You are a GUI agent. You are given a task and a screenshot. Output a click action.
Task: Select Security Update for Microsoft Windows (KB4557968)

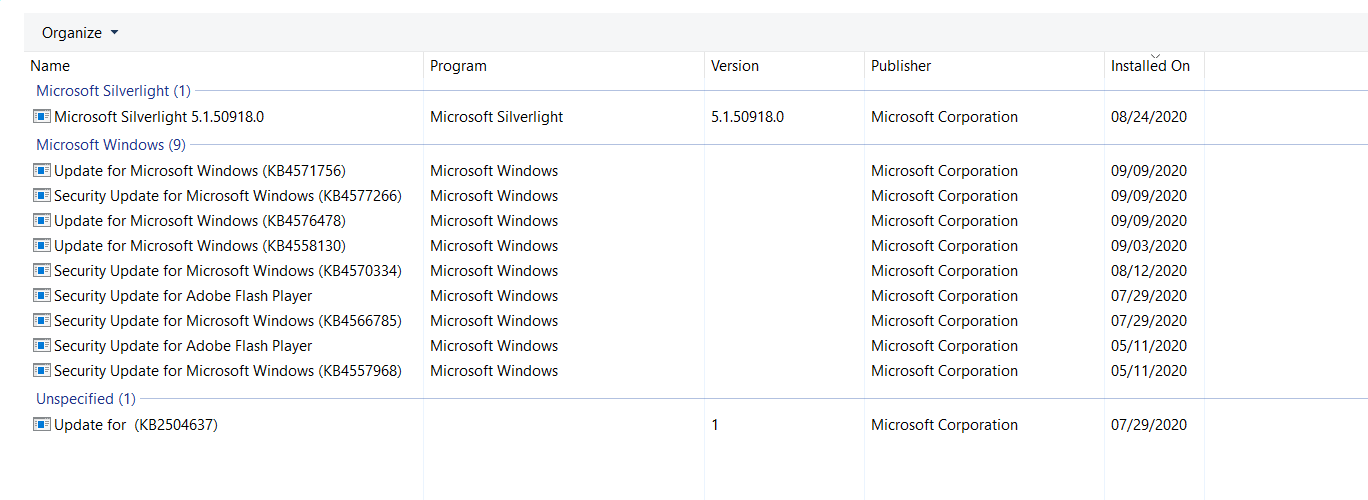pos(228,371)
